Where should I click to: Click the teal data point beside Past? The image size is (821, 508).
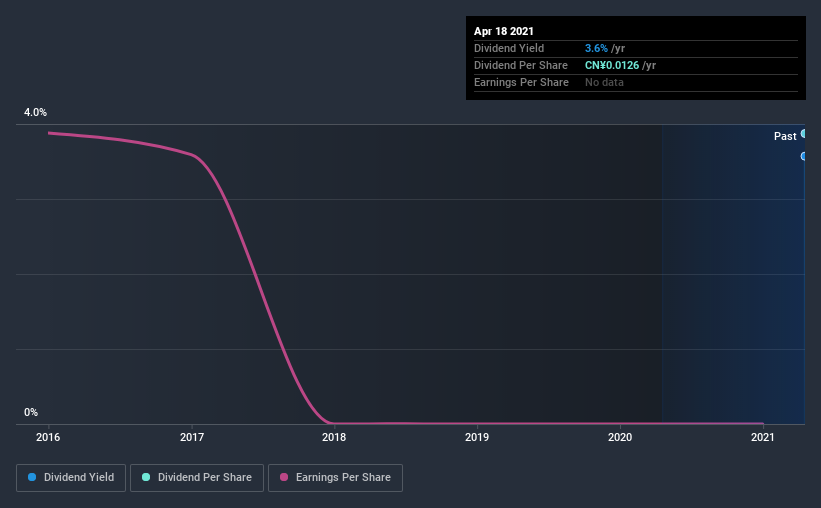(x=803, y=134)
